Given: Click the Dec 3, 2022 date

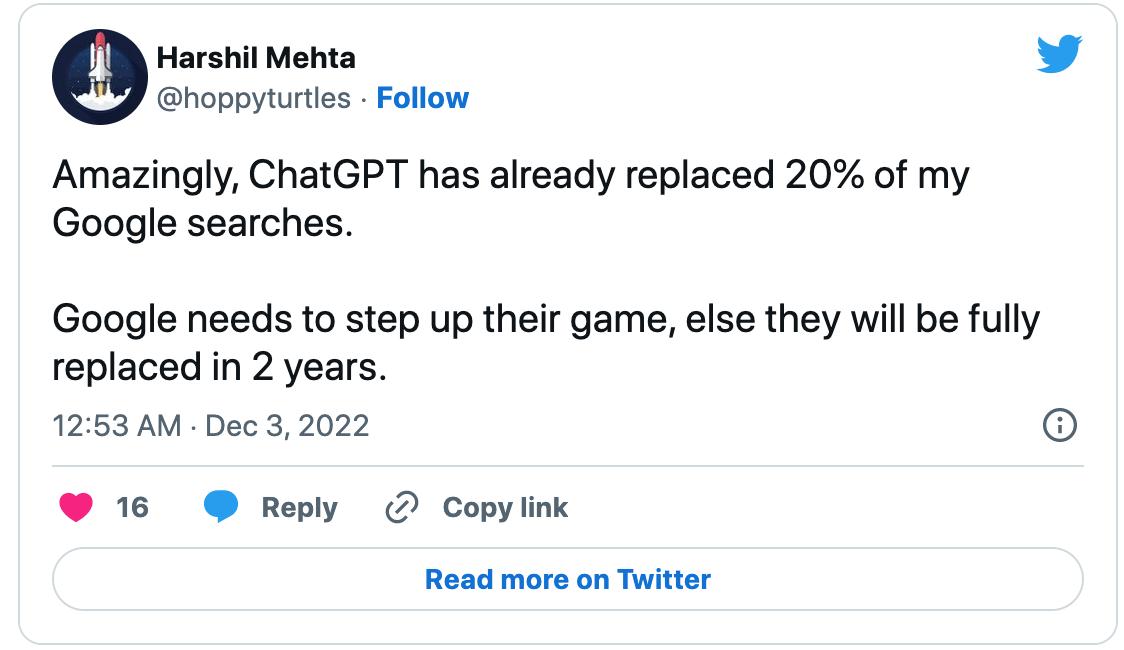Looking at the screenshot, I should [287, 426].
